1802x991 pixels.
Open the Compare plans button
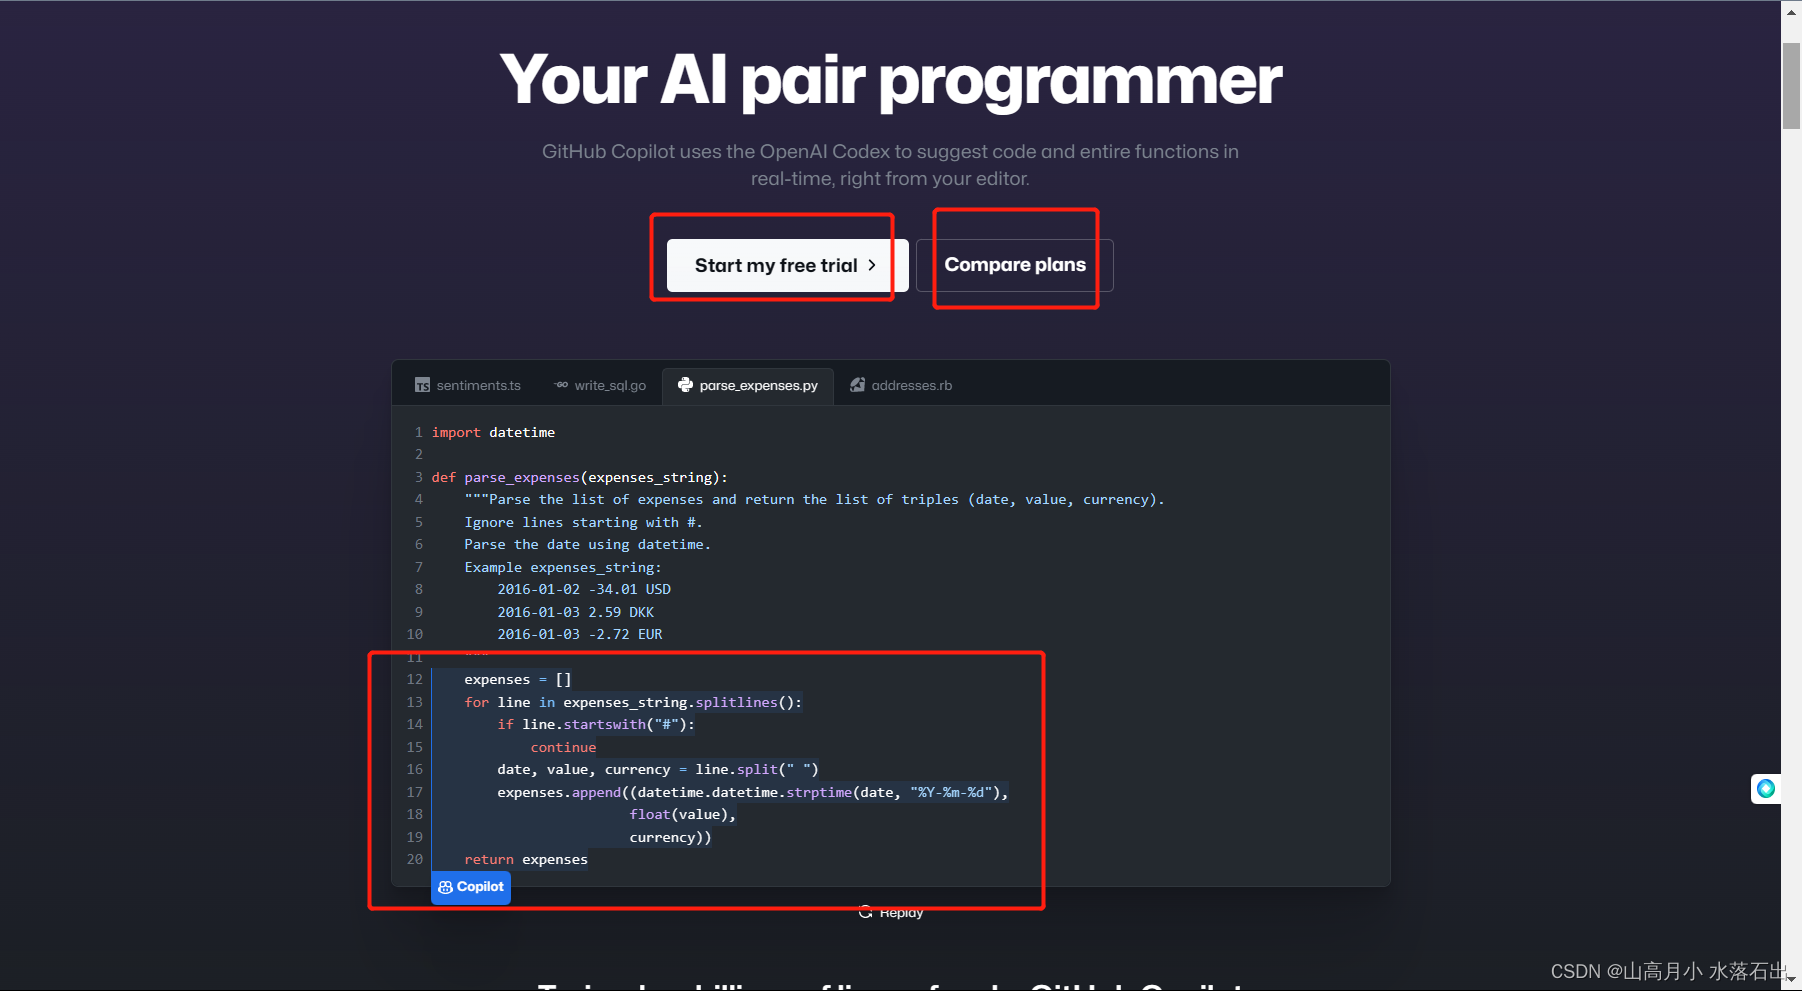[1014, 265]
